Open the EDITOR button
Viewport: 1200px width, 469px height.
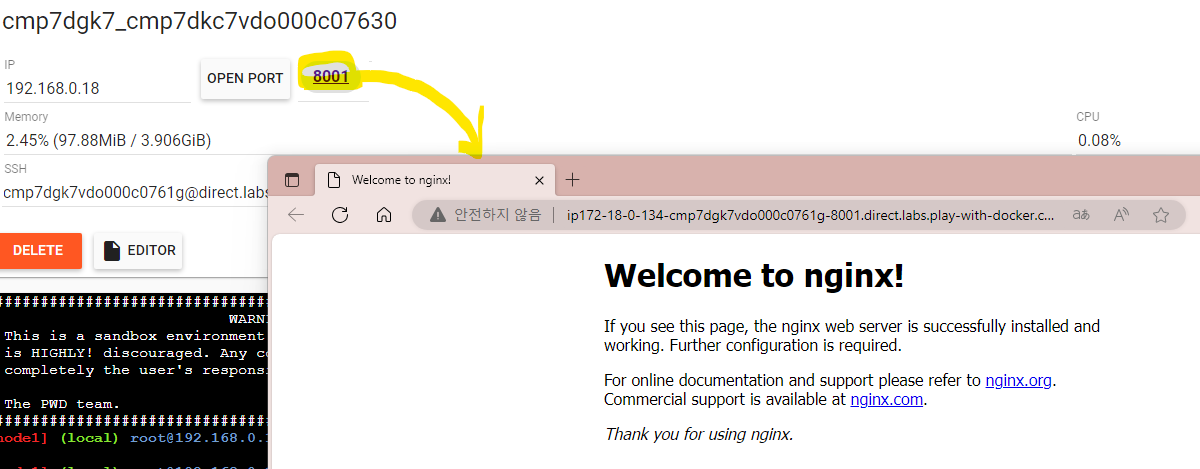point(138,251)
